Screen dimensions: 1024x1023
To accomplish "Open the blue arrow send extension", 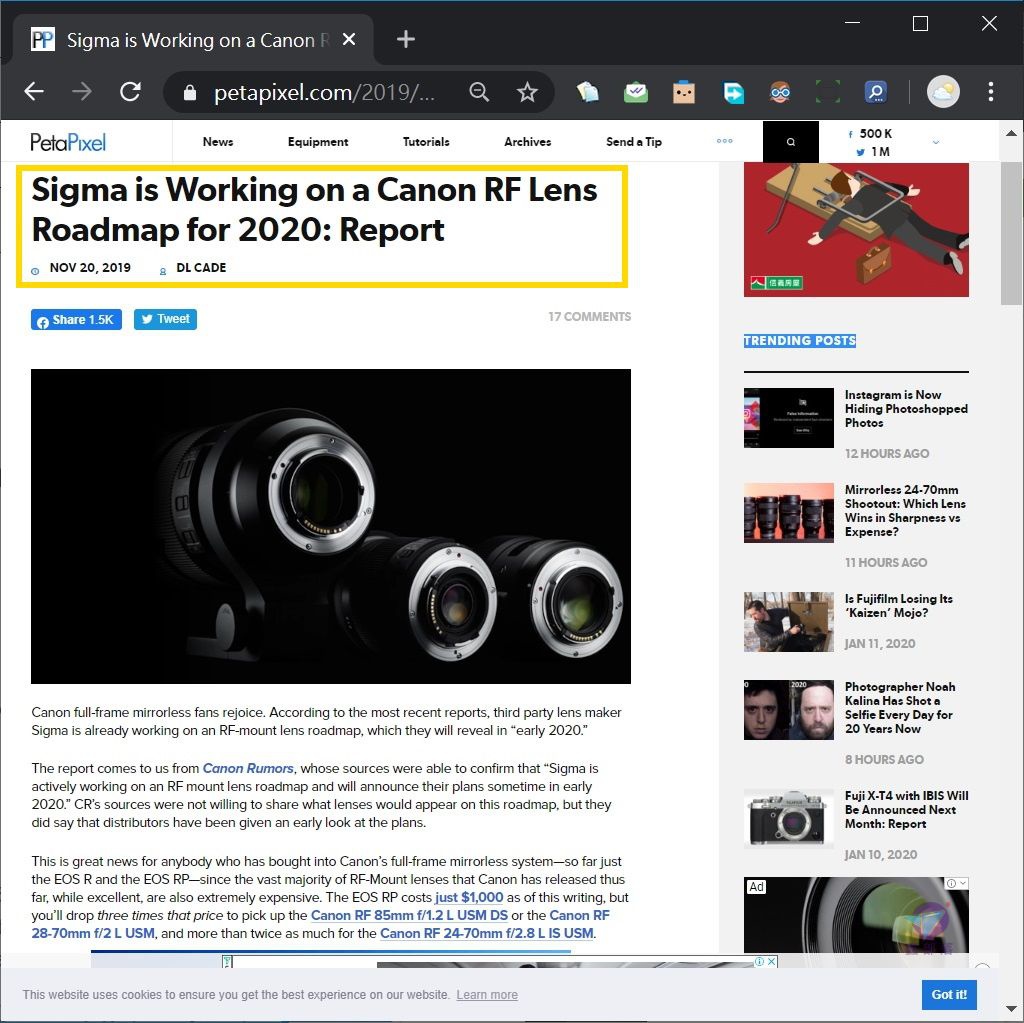I will point(733,92).
